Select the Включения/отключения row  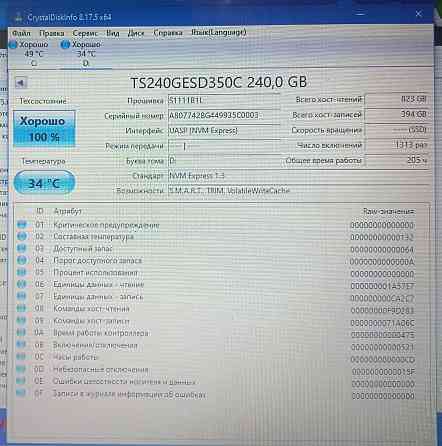215,345
